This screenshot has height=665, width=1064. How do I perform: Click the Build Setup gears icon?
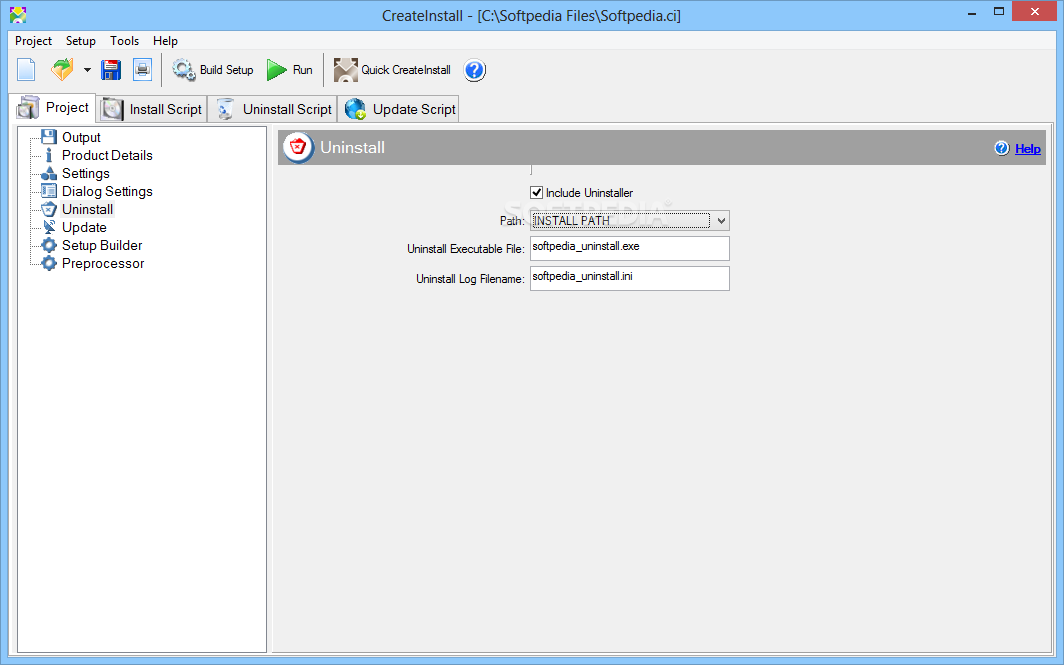point(183,69)
